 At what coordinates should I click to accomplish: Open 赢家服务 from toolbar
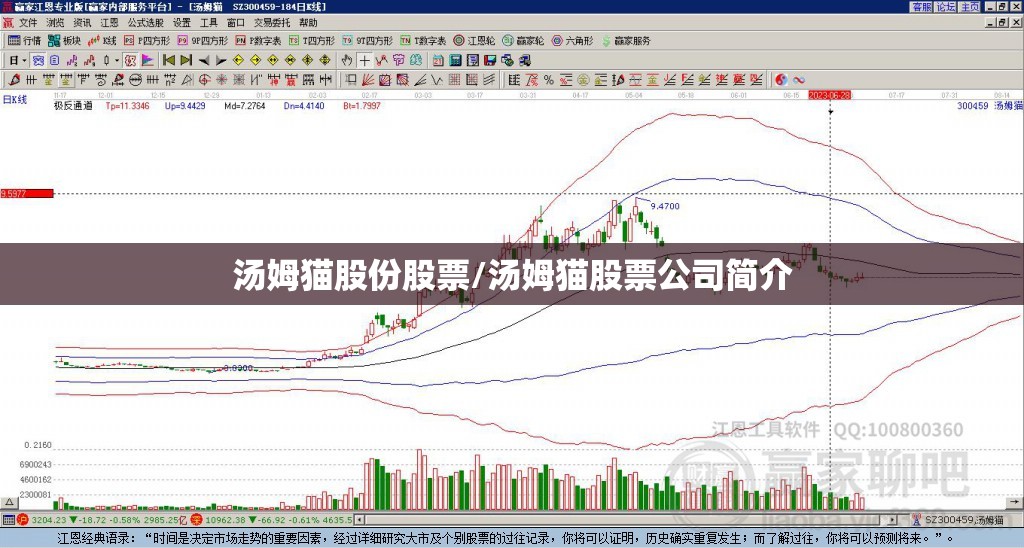626,40
